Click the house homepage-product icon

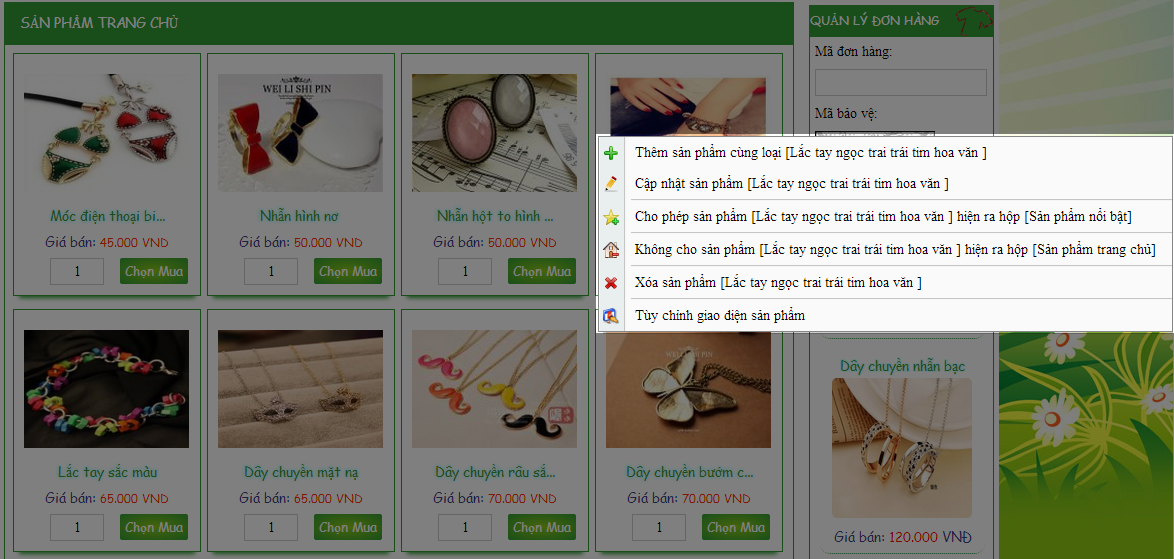[x=611, y=250]
